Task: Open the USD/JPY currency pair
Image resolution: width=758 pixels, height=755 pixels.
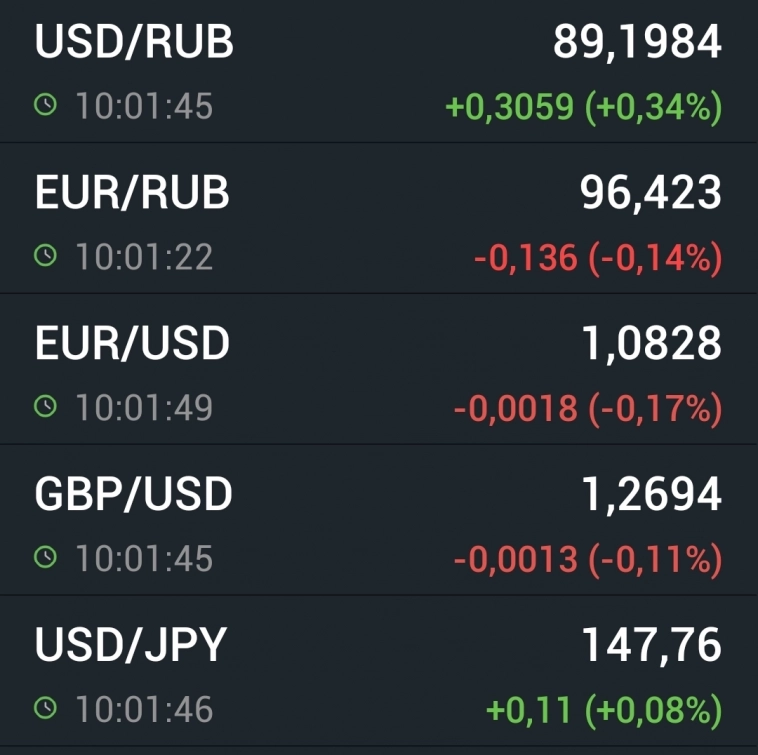Action: coord(130,646)
